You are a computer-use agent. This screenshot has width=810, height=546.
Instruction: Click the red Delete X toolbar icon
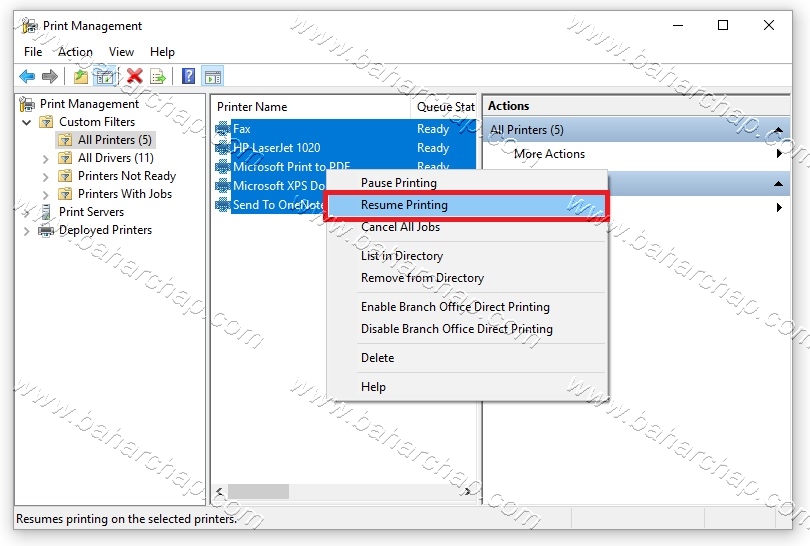tap(135, 76)
